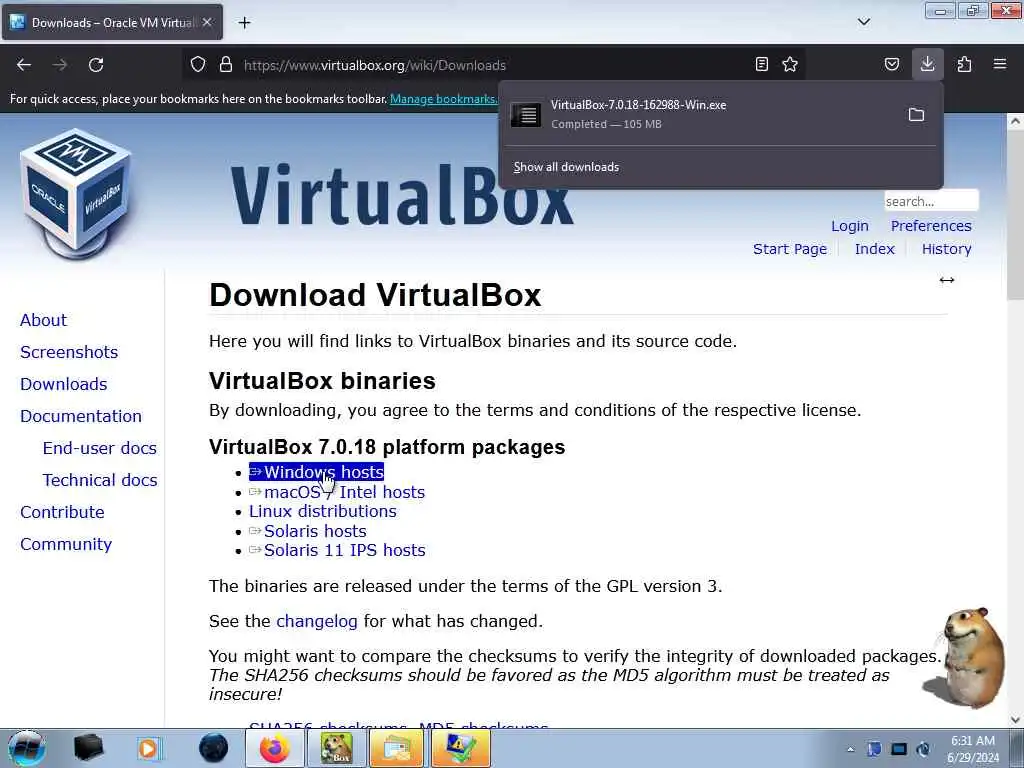Click the macOS / Intel hosts link
This screenshot has height=768, width=1024.
point(337,492)
